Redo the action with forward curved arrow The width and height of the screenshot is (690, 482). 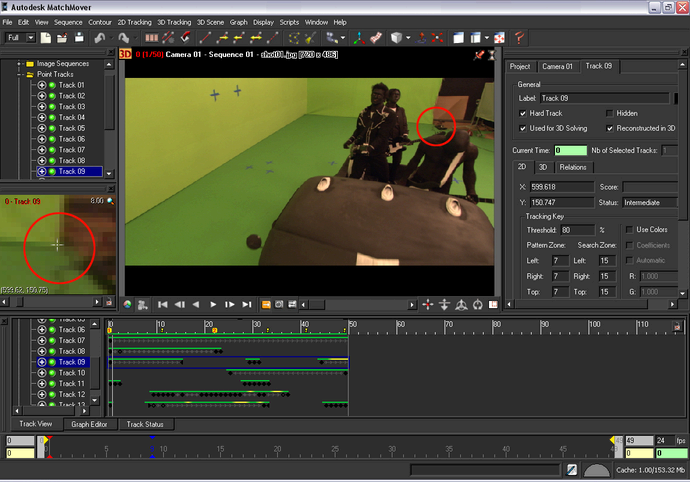(124, 38)
